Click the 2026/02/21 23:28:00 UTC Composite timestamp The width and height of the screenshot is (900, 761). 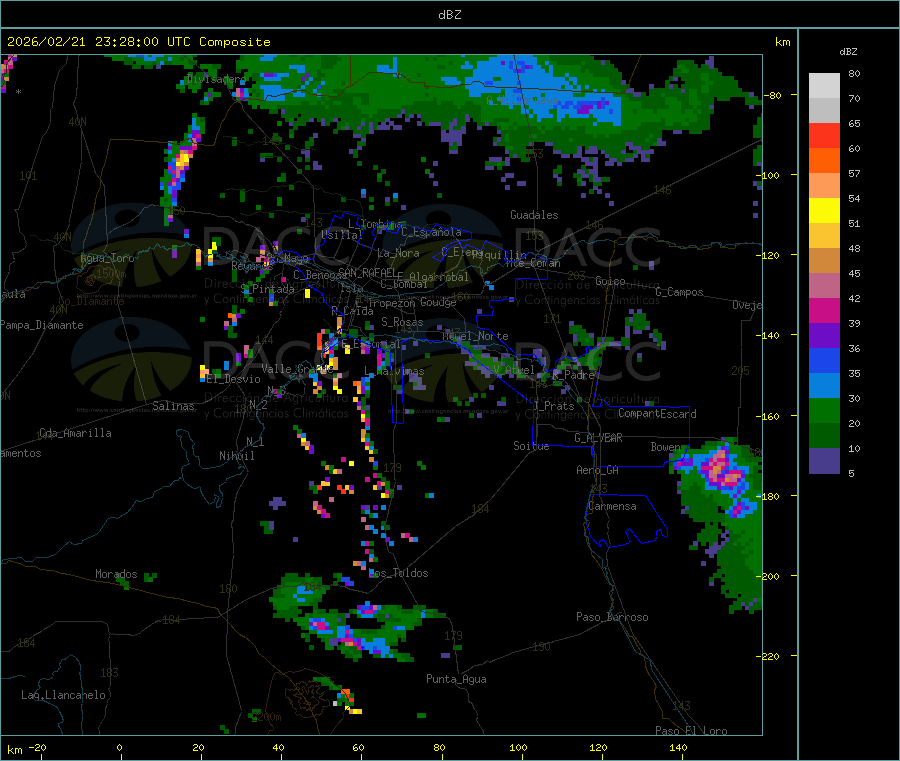click(x=138, y=42)
